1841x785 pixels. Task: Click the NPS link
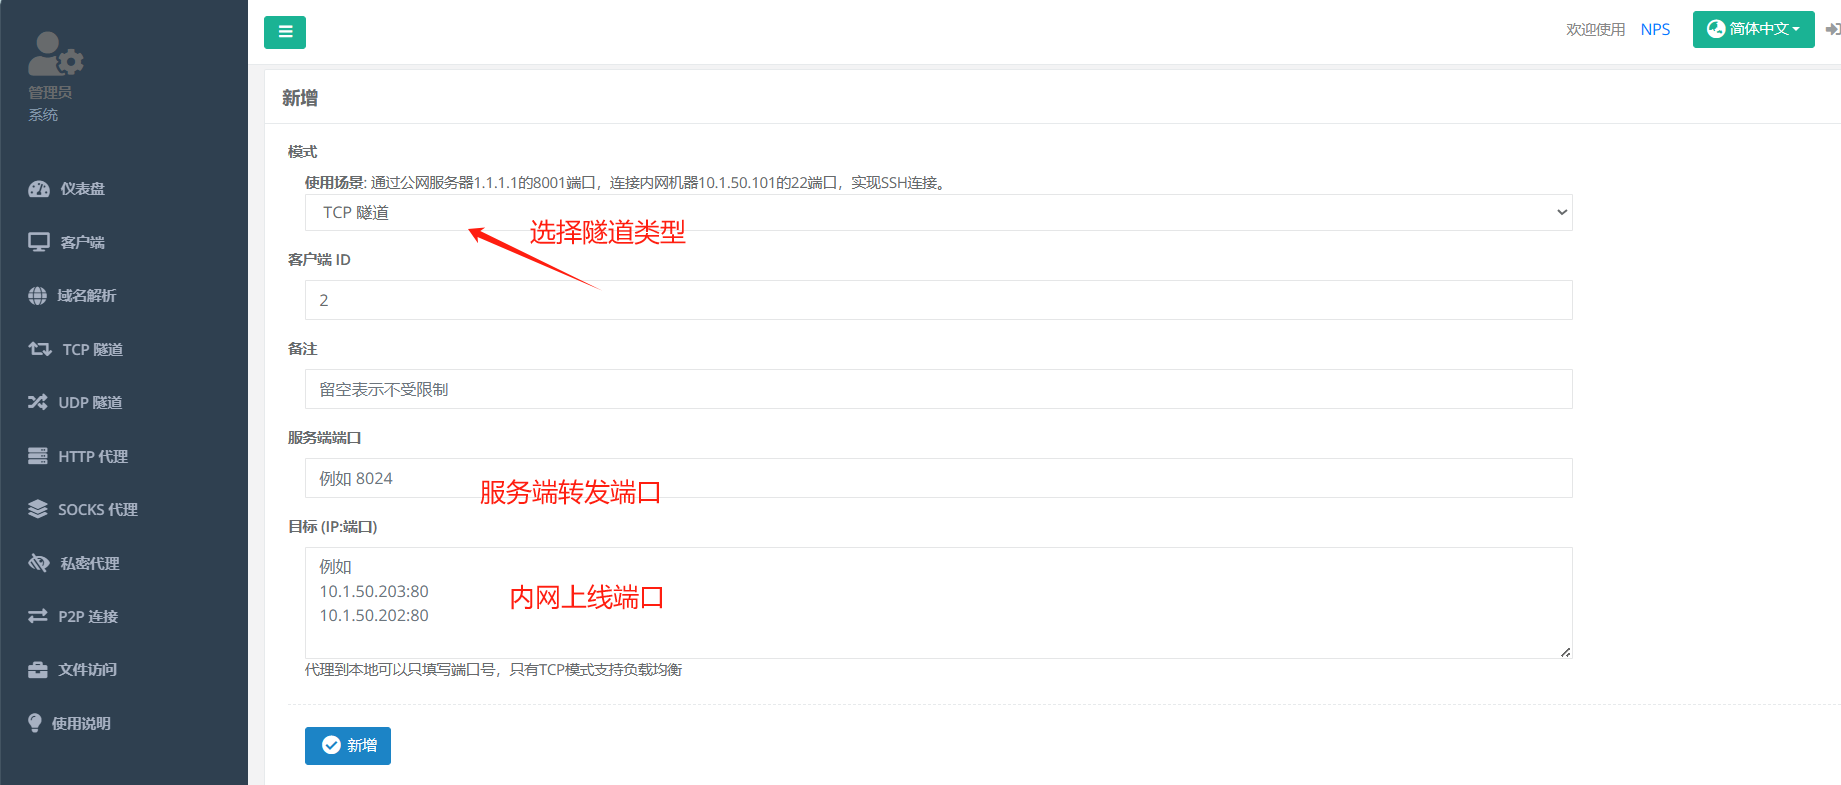pos(1655,29)
